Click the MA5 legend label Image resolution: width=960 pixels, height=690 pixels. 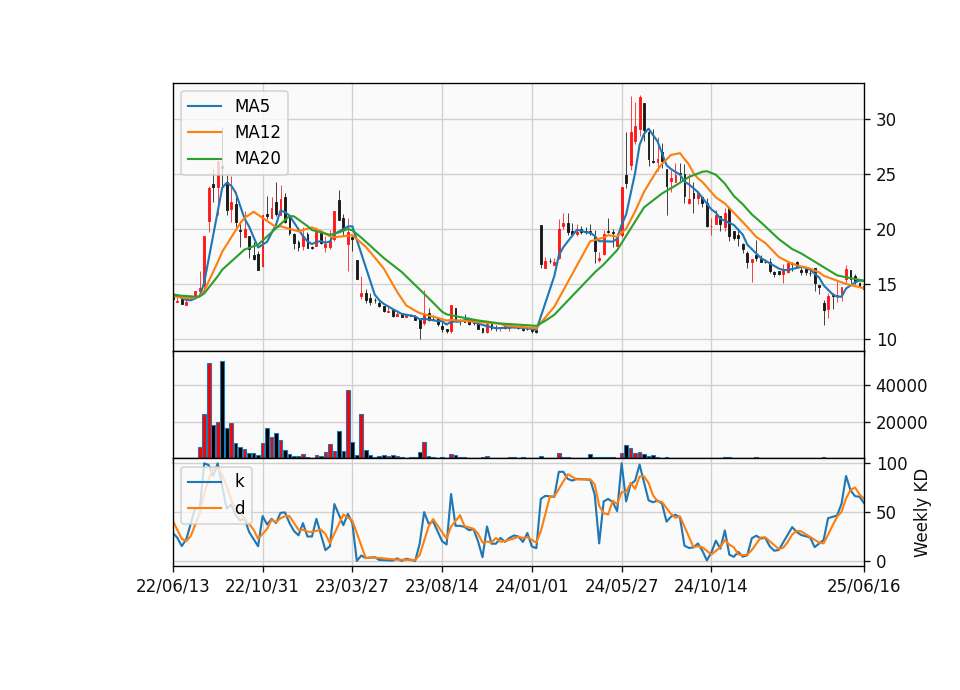[252, 106]
